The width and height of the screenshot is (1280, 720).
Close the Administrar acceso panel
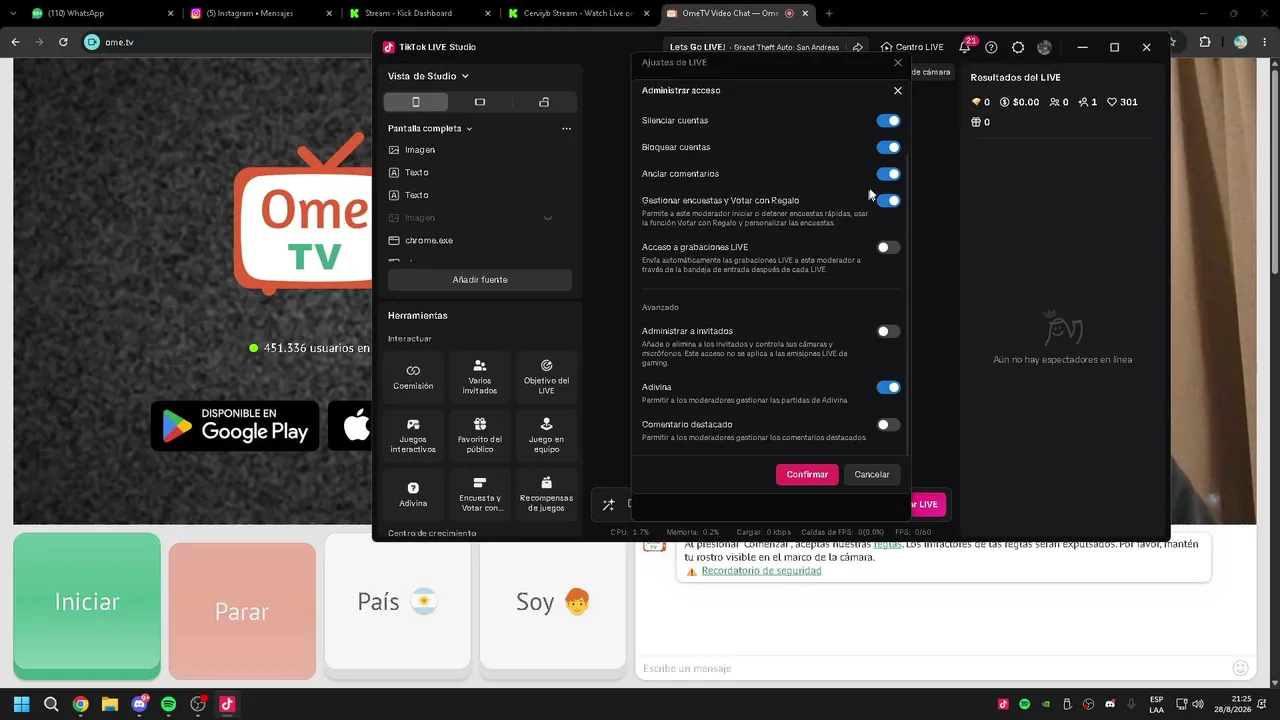898,90
